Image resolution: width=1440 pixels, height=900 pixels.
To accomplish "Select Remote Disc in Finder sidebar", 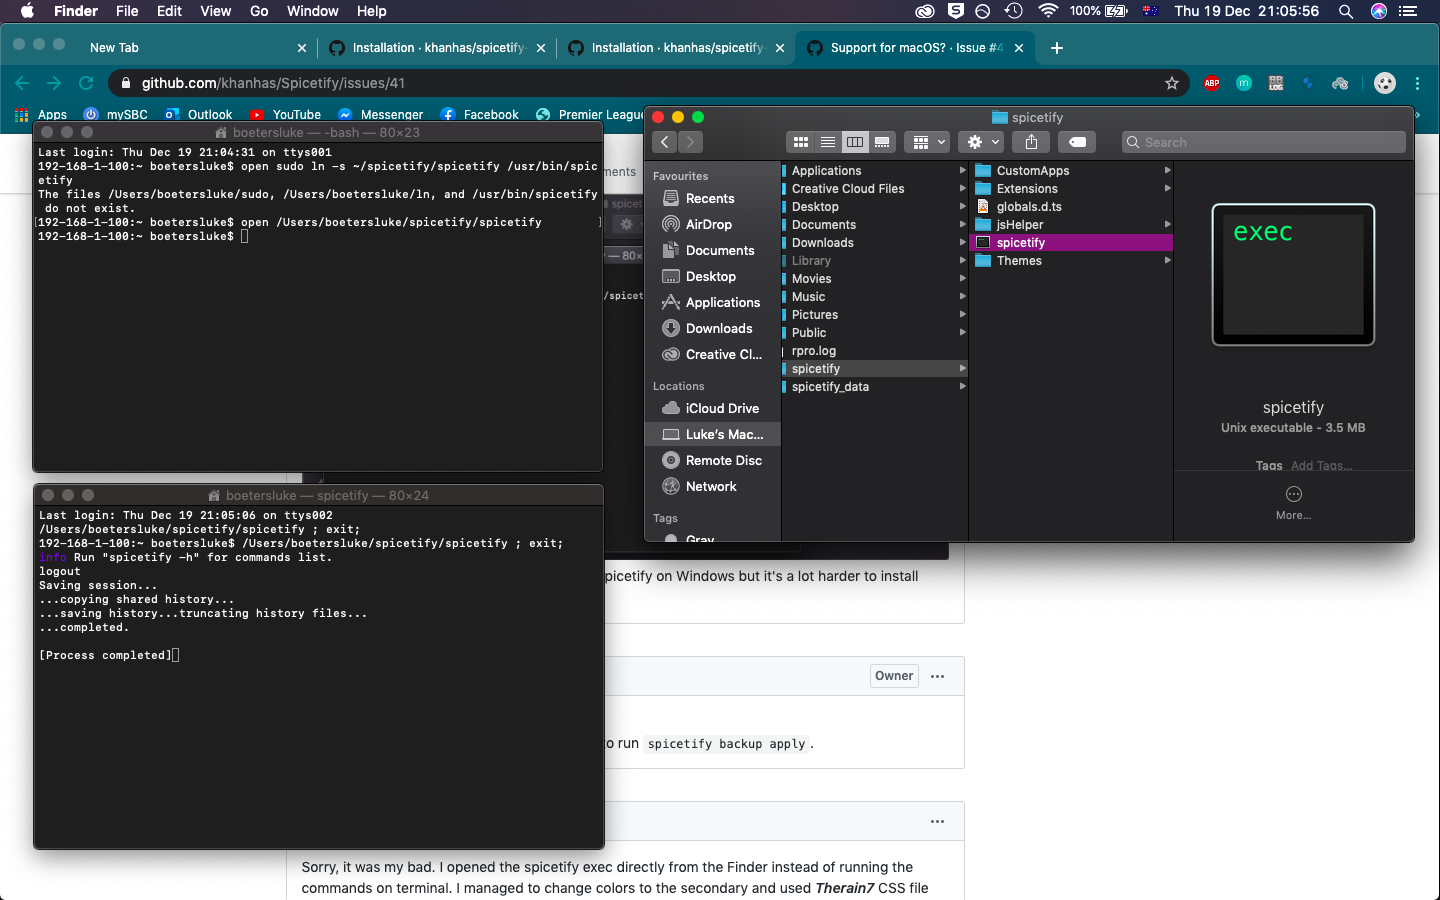I will (x=713, y=460).
